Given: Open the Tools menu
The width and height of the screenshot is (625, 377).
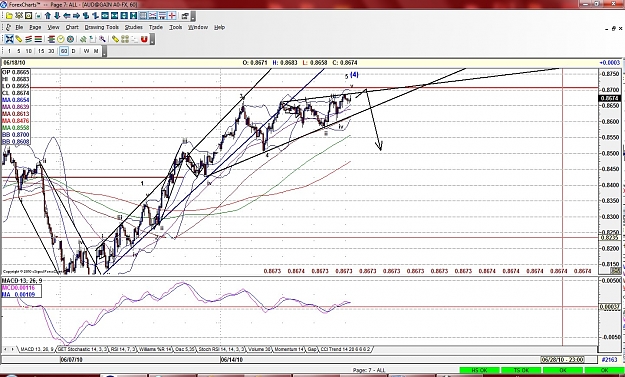Looking at the screenshot, I should [x=175, y=27].
